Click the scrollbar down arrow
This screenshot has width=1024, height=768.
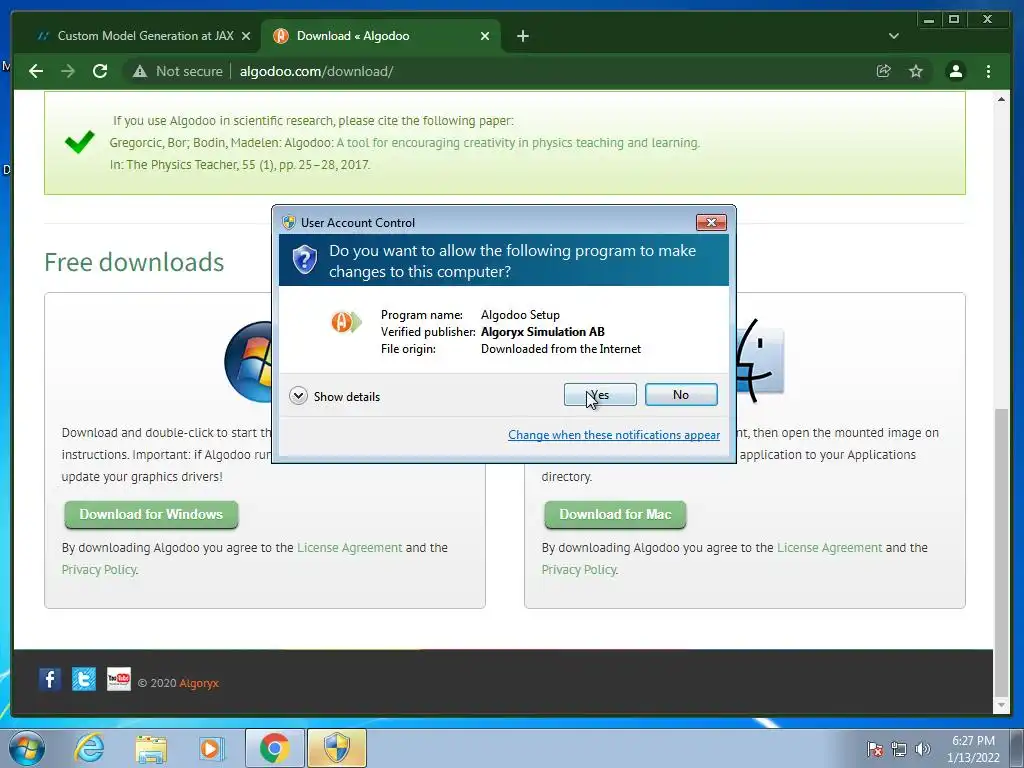(1001, 705)
